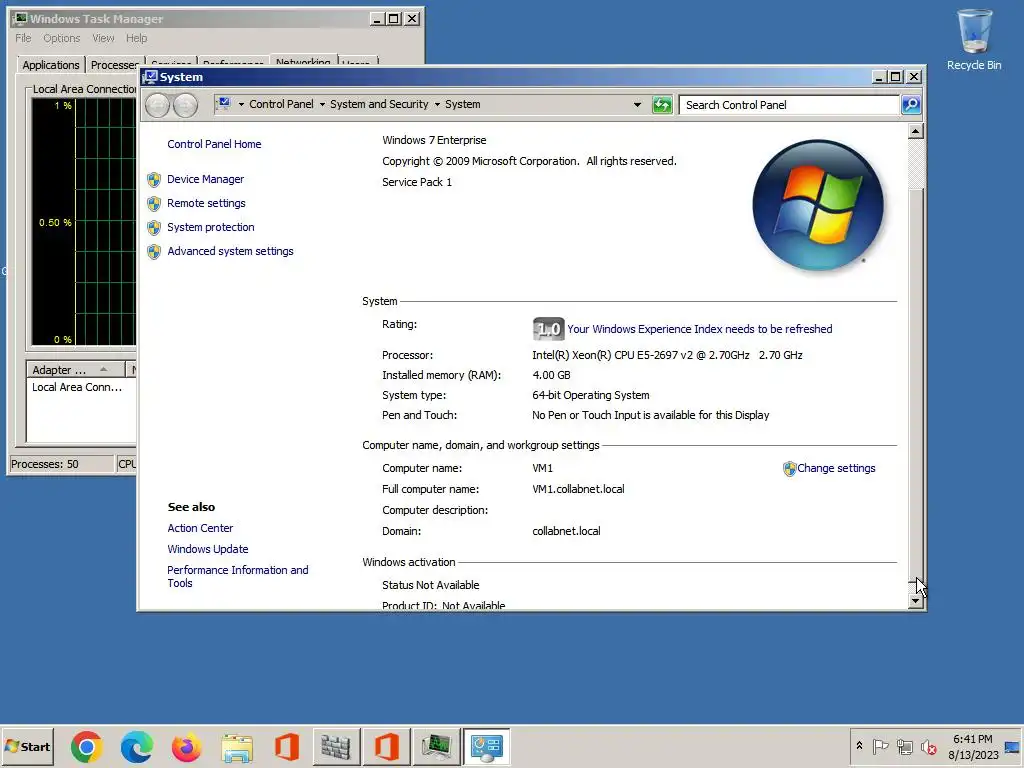Open Remote settings

tap(206, 203)
